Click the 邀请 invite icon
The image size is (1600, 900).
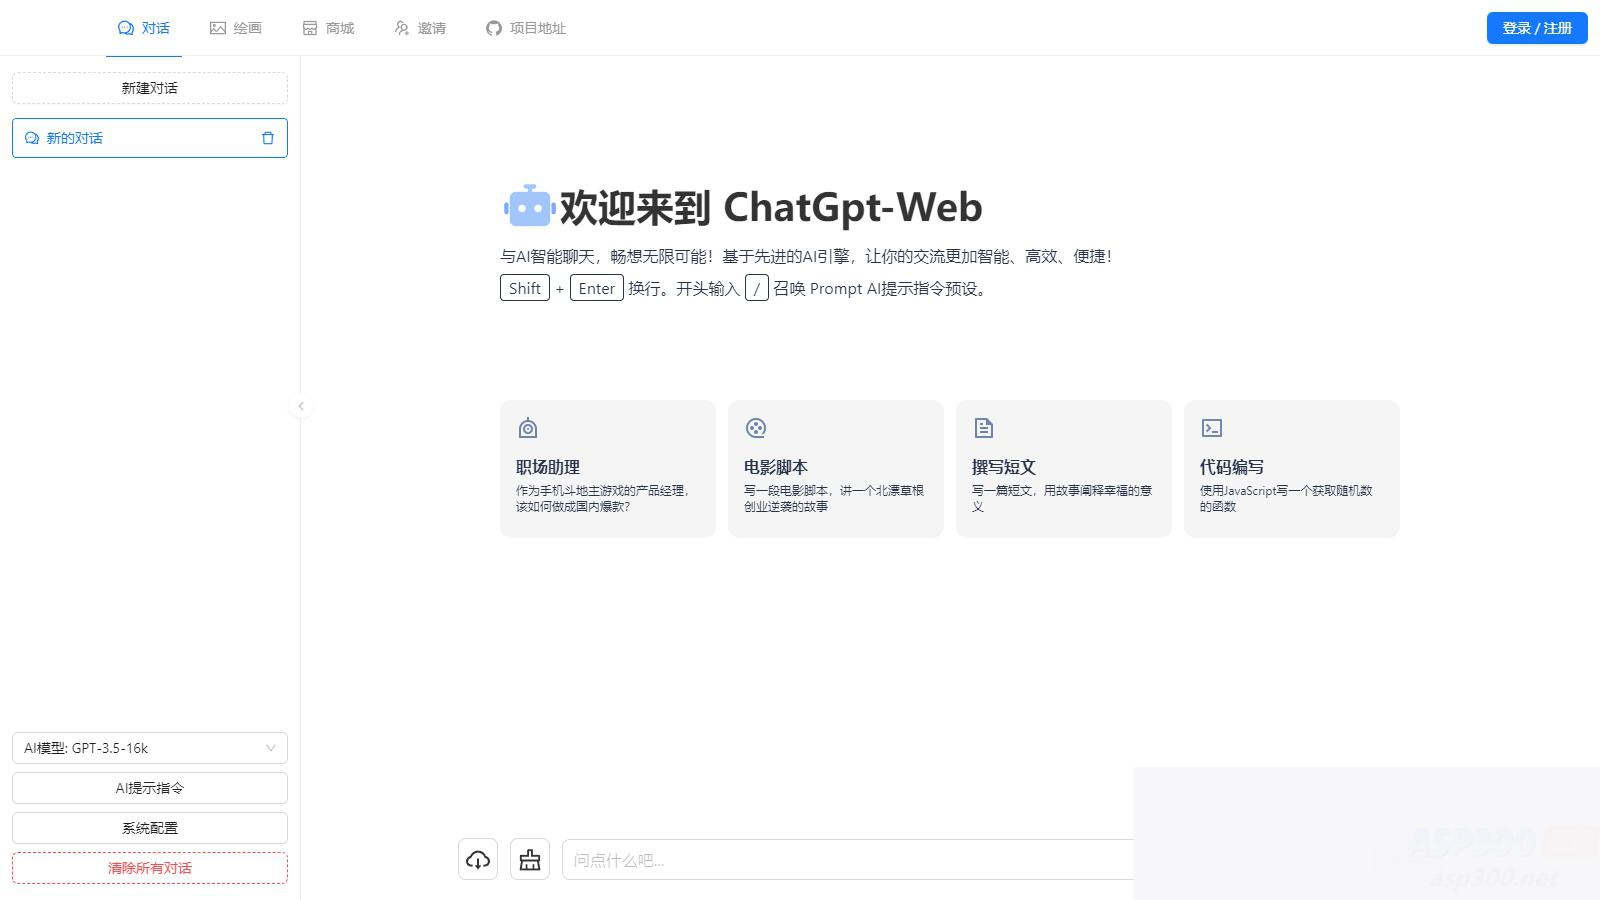pyautogui.click(x=401, y=28)
